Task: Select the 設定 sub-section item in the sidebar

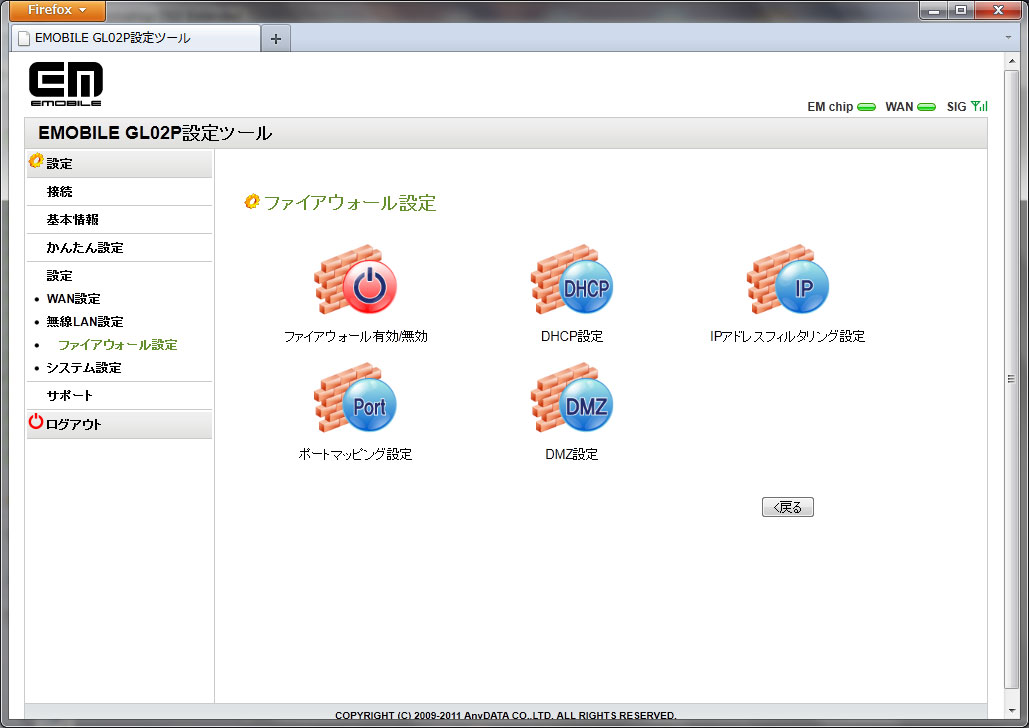Action: click(x=59, y=276)
